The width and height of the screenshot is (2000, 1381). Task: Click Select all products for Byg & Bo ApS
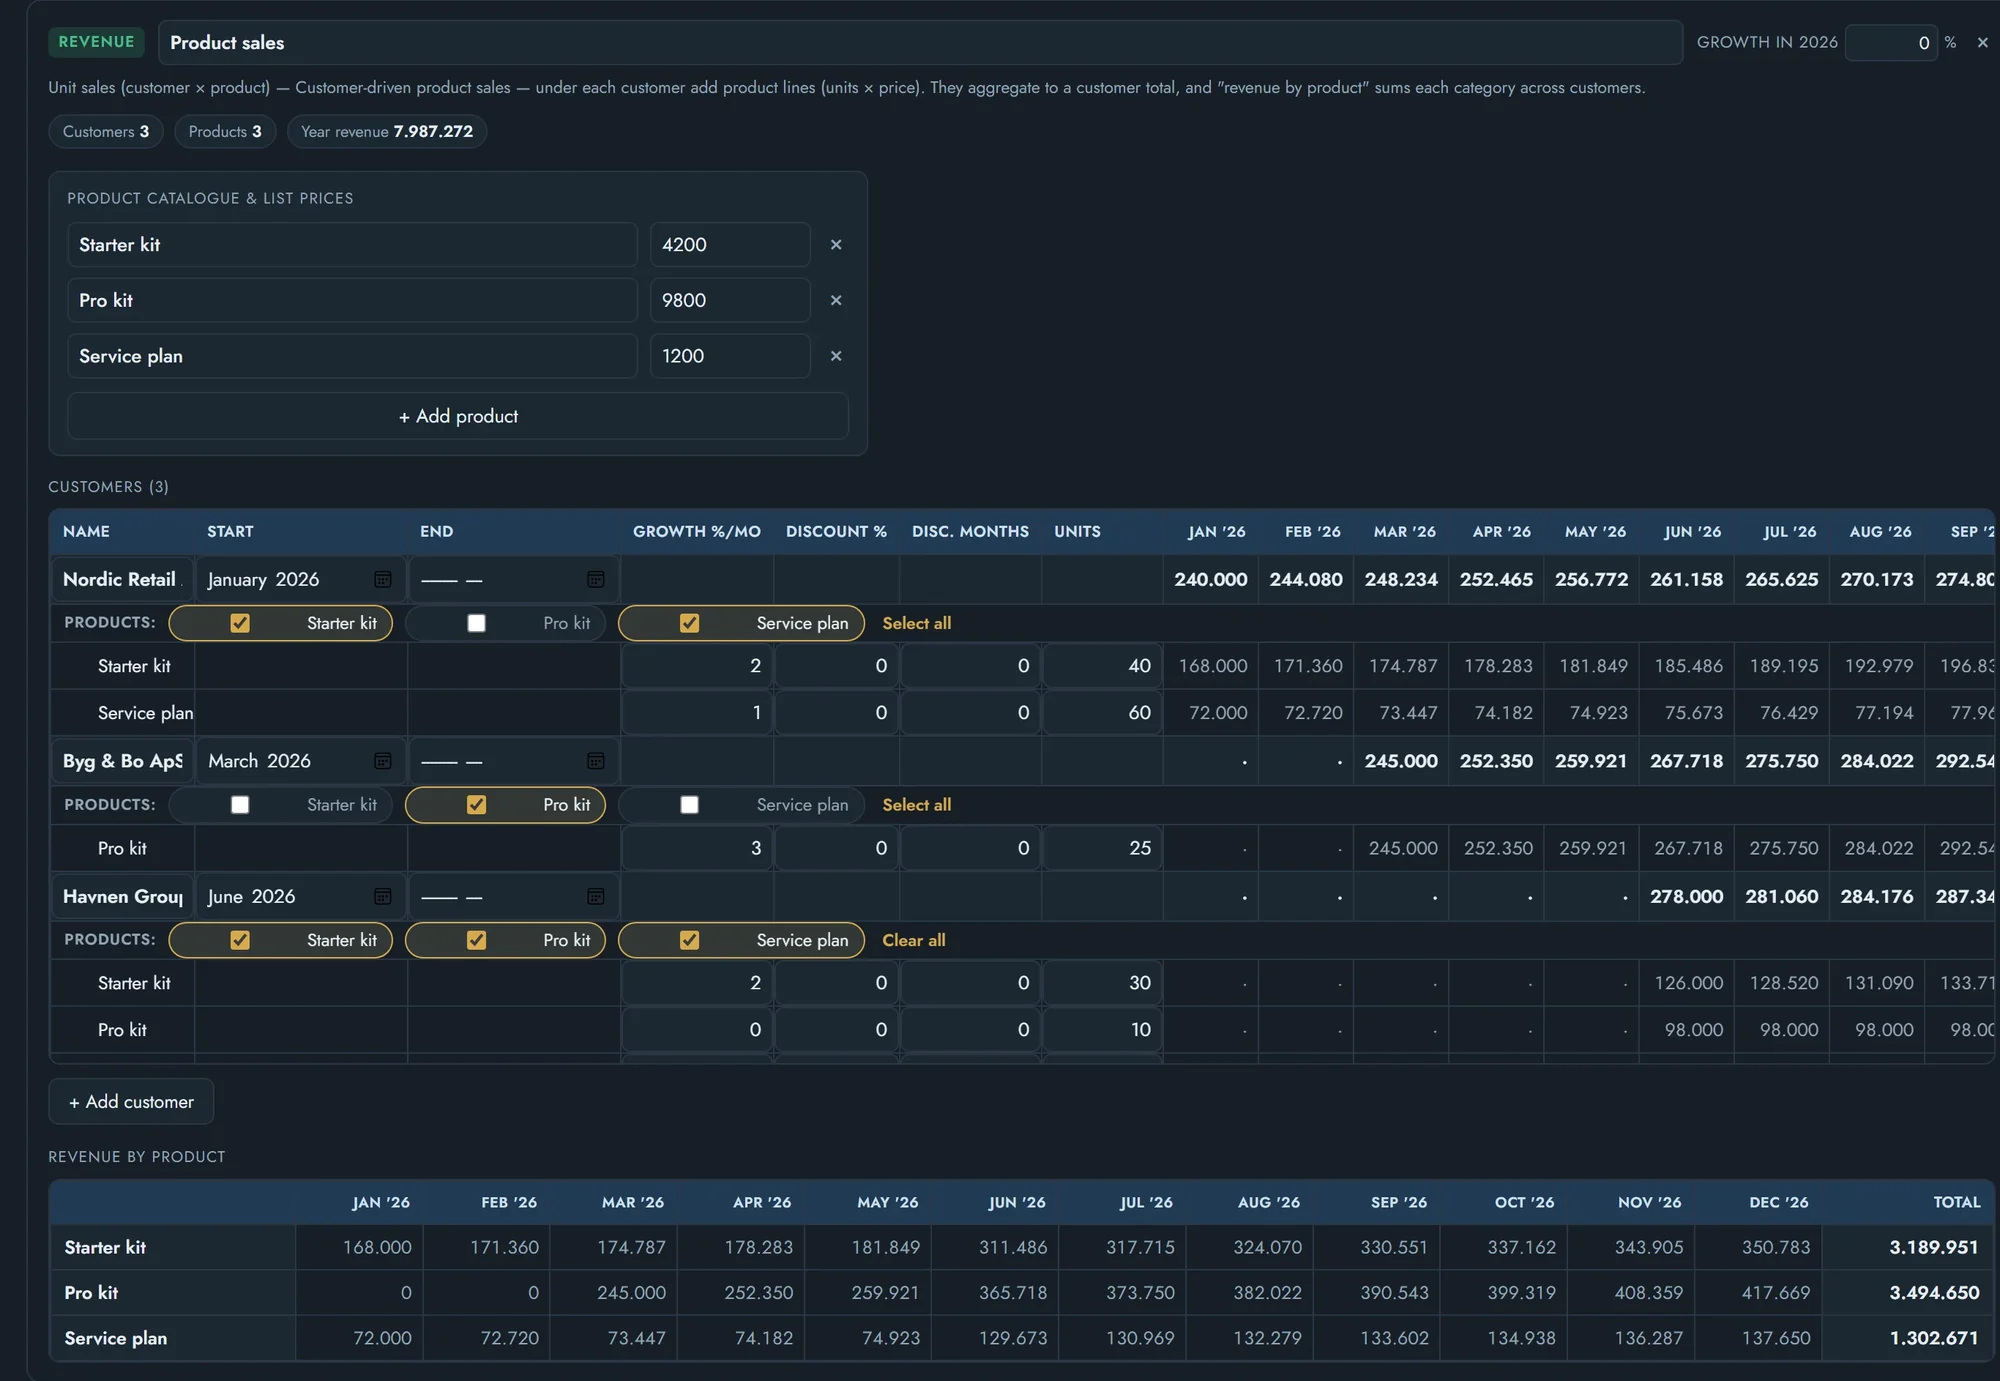tap(916, 805)
